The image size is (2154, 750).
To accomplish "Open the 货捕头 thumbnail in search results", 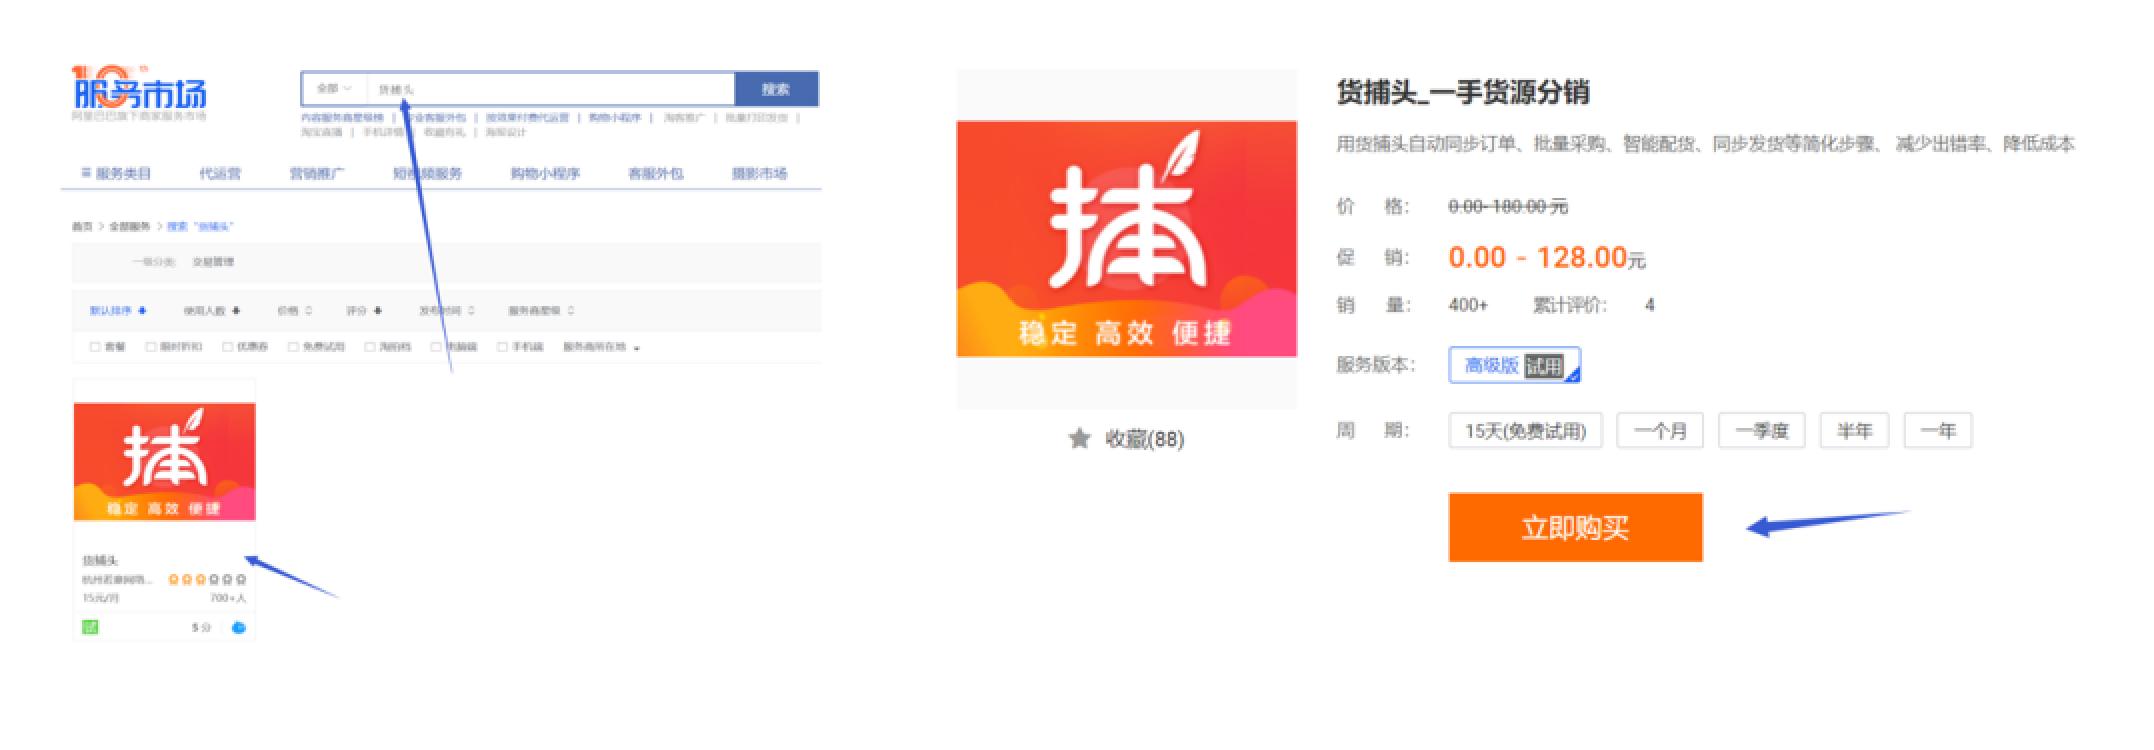I will click(165, 462).
